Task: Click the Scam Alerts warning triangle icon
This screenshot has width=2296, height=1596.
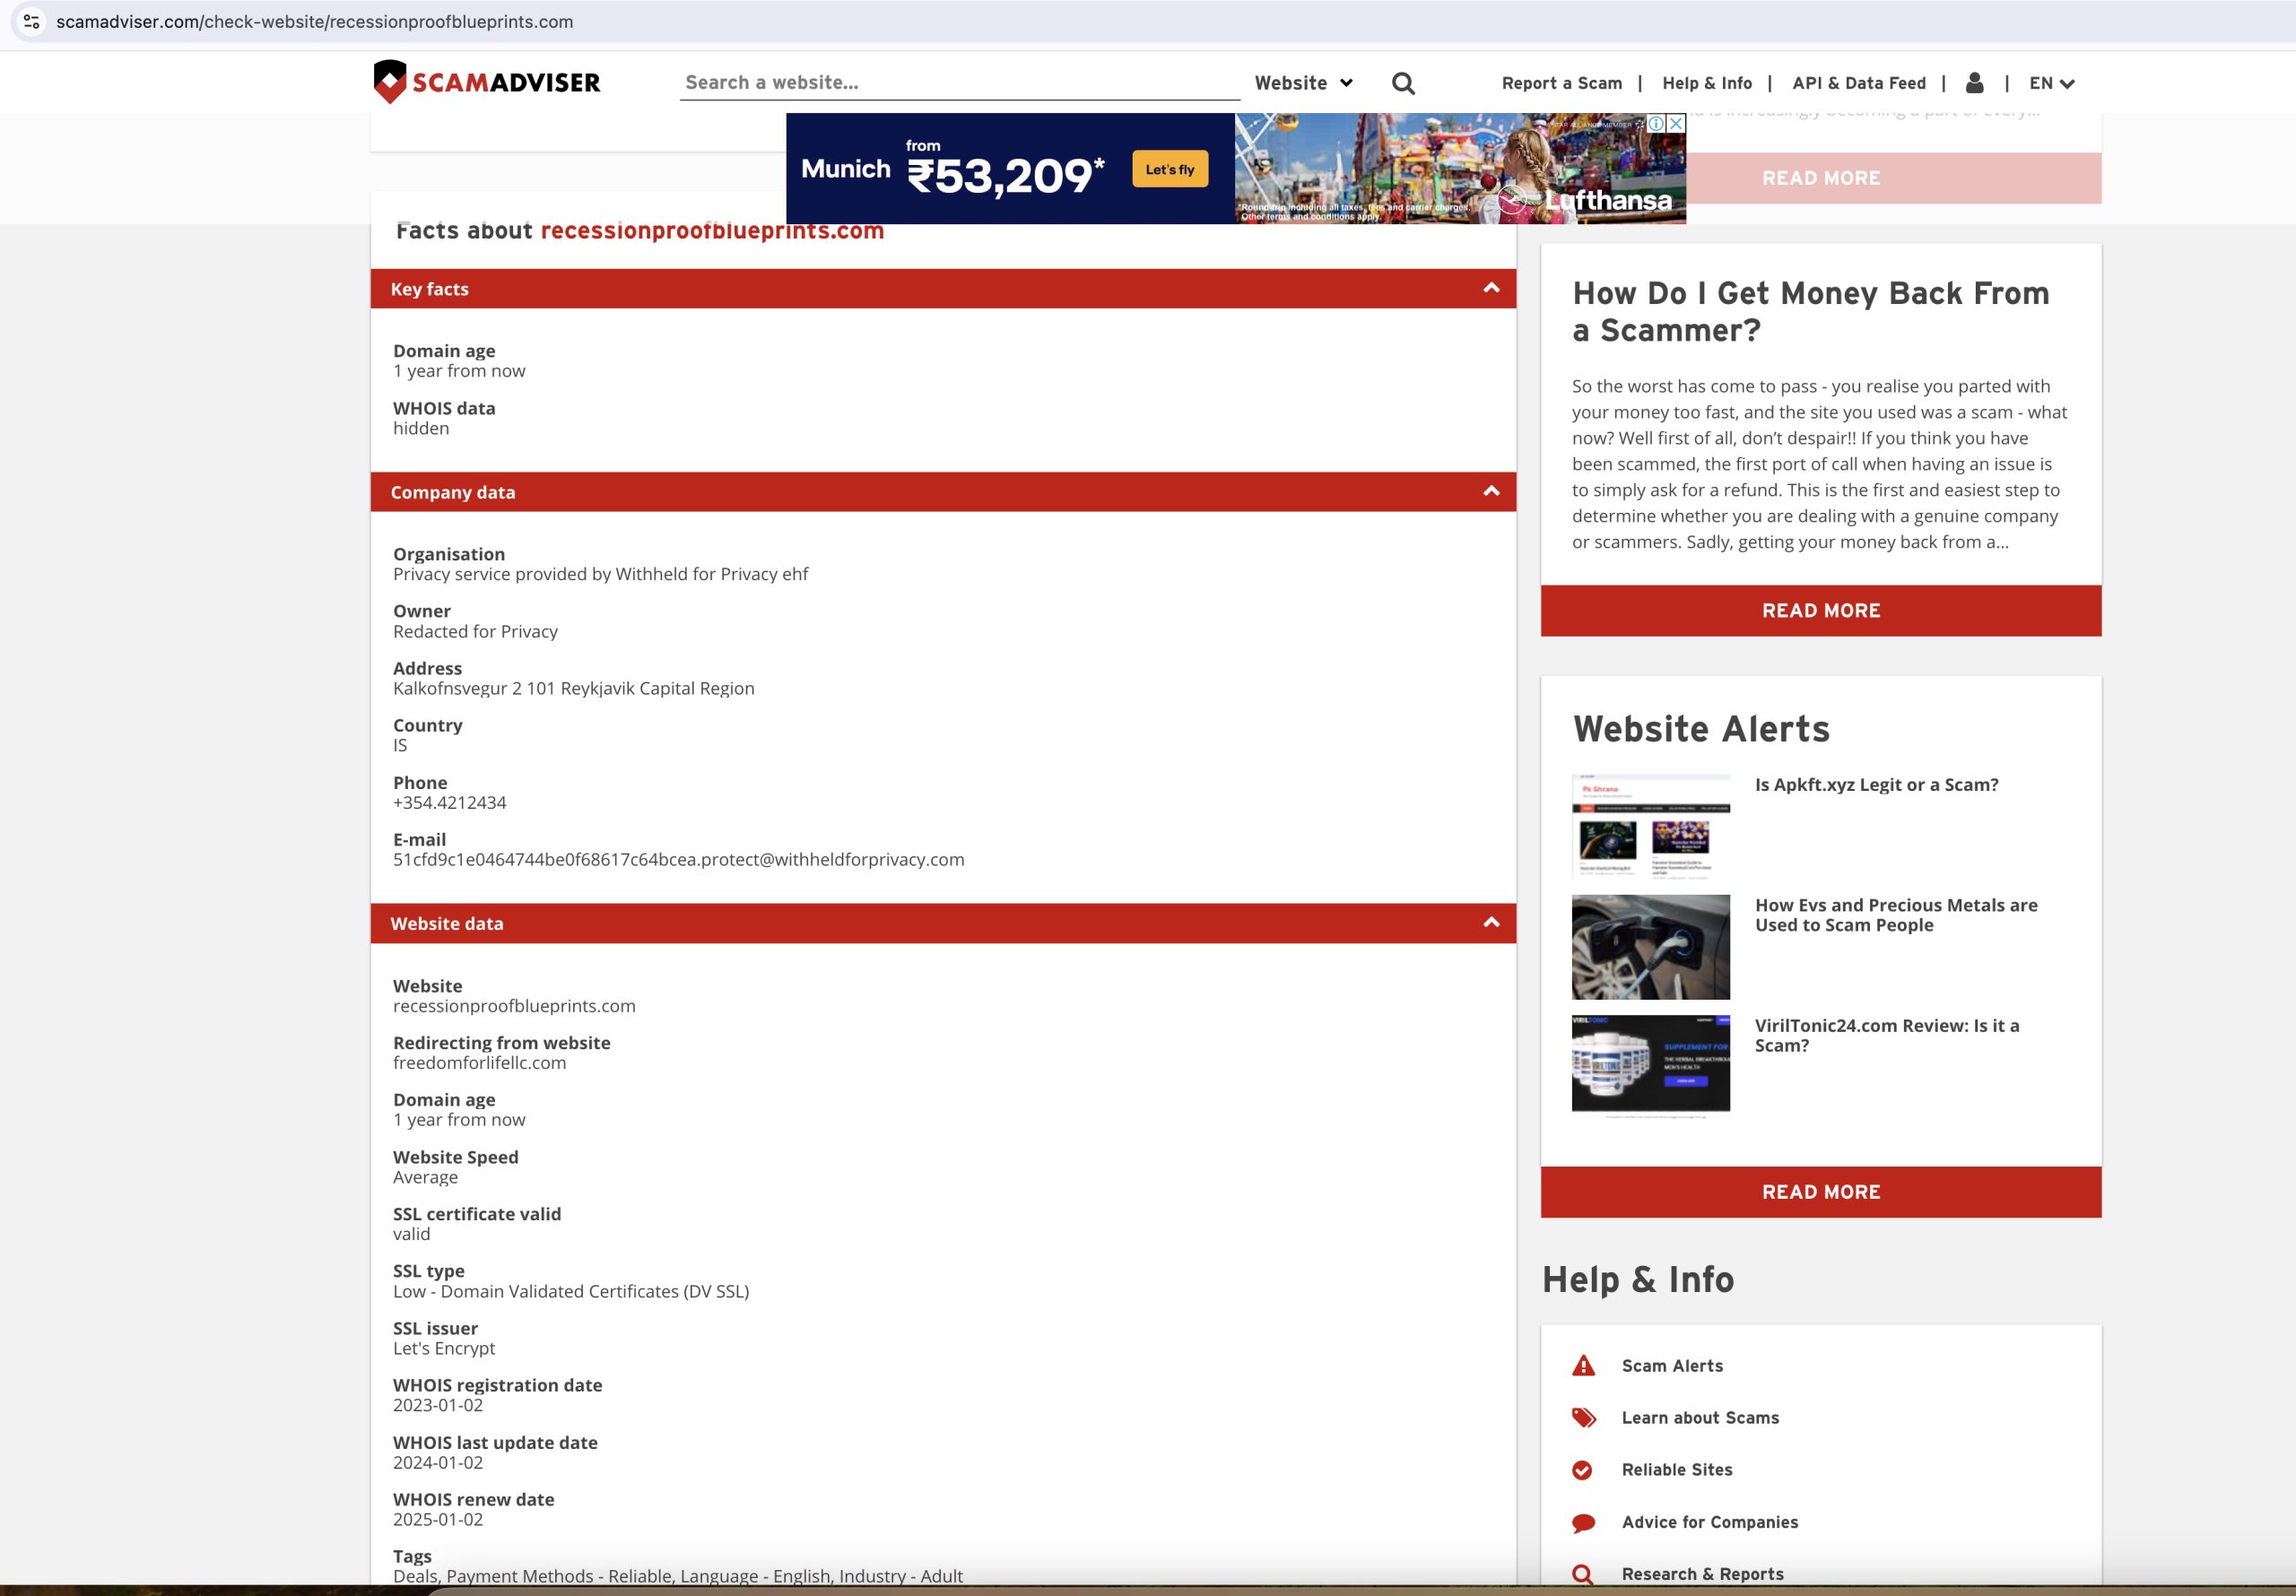Action: (x=1583, y=1365)
